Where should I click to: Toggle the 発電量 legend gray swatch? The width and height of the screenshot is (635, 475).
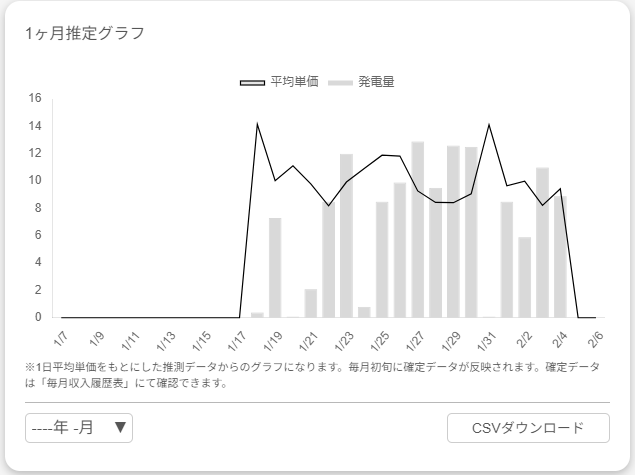341,82
